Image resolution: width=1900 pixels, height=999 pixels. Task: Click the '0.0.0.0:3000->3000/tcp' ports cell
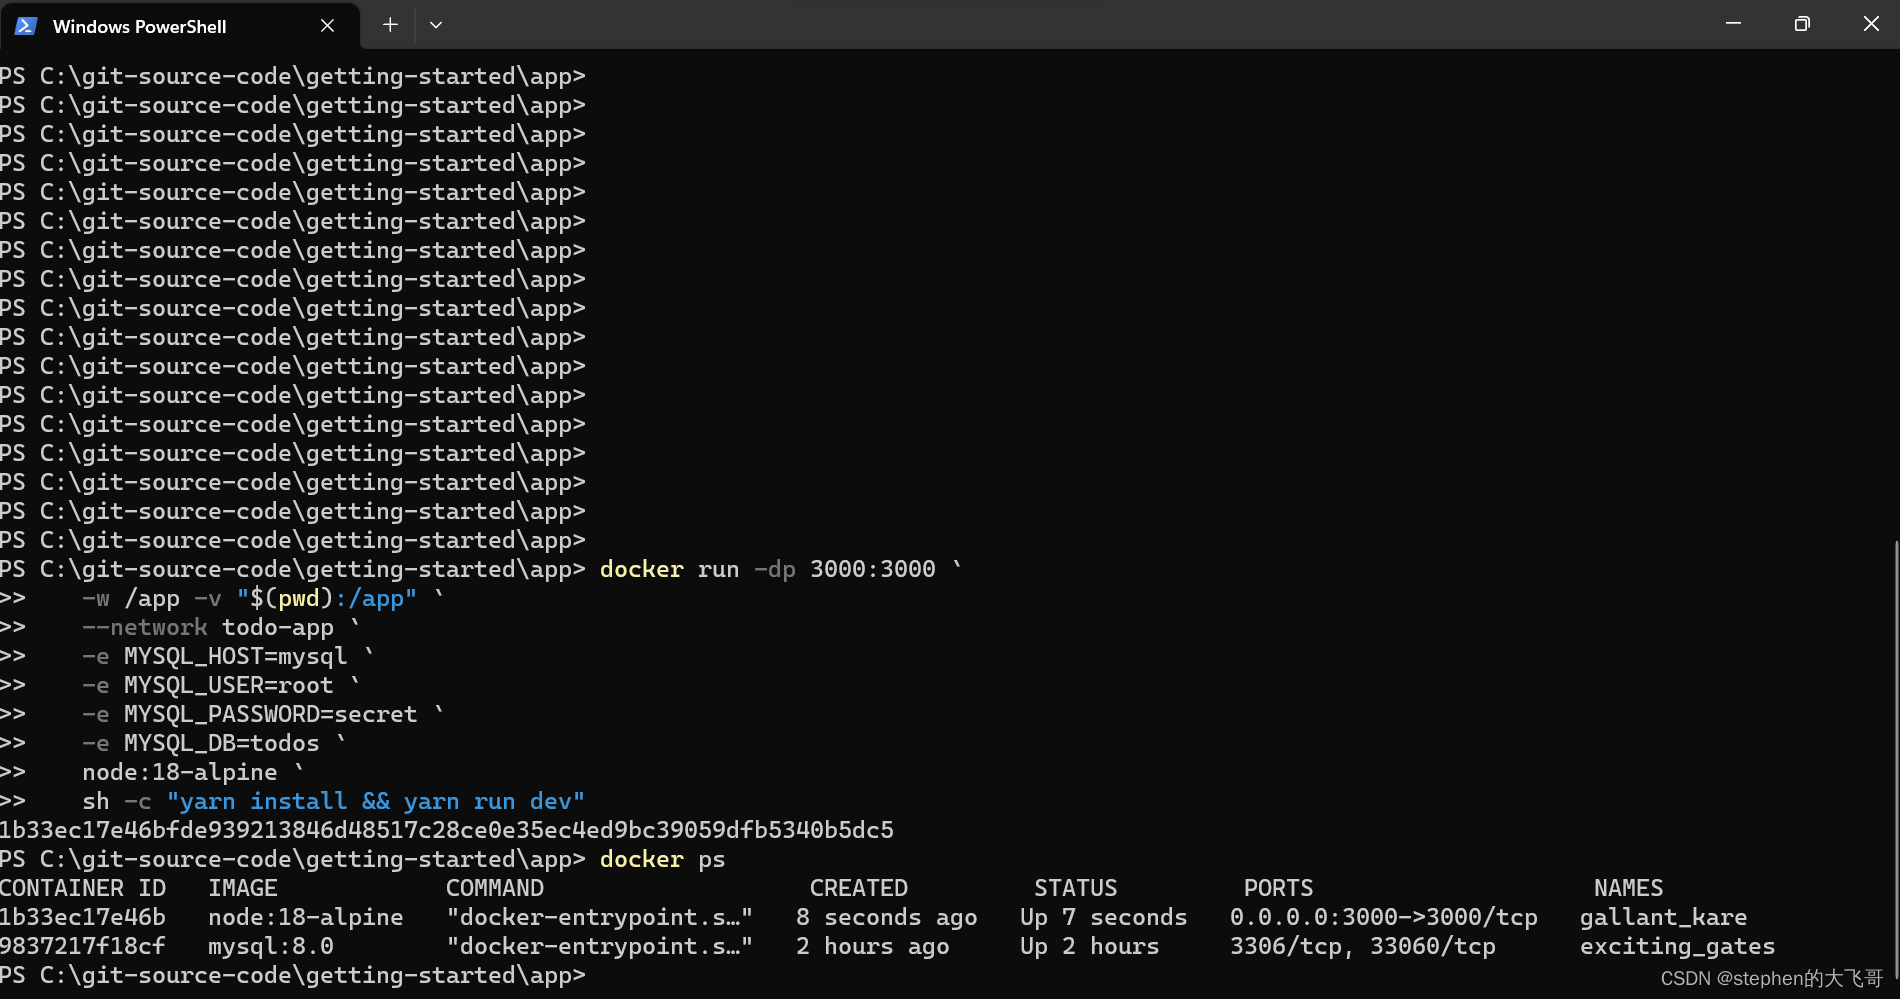(1384, 917)
